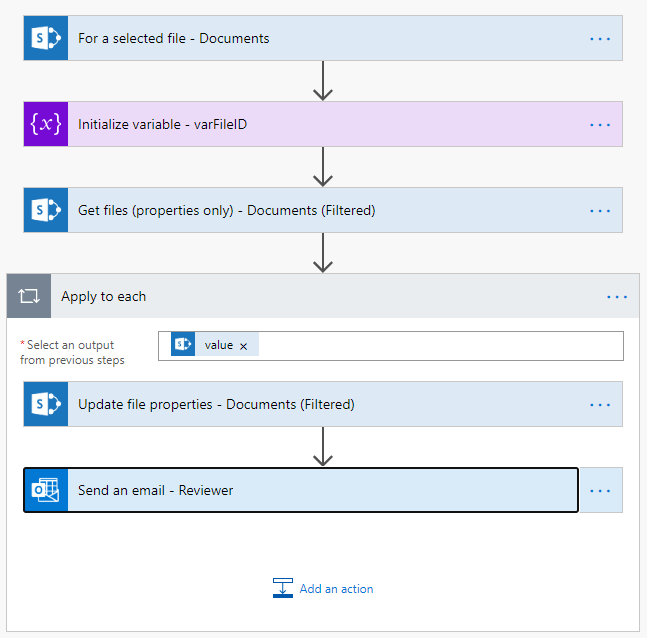The image size is (647, 638).
Task: Expand Initialize variable - varFileID step
Action: pyautogui.click(x=300, y=124)
